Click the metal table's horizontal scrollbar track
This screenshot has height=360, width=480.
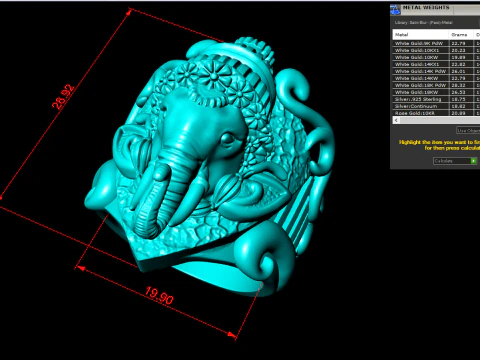pyautogui.click(x=440, y=120)
